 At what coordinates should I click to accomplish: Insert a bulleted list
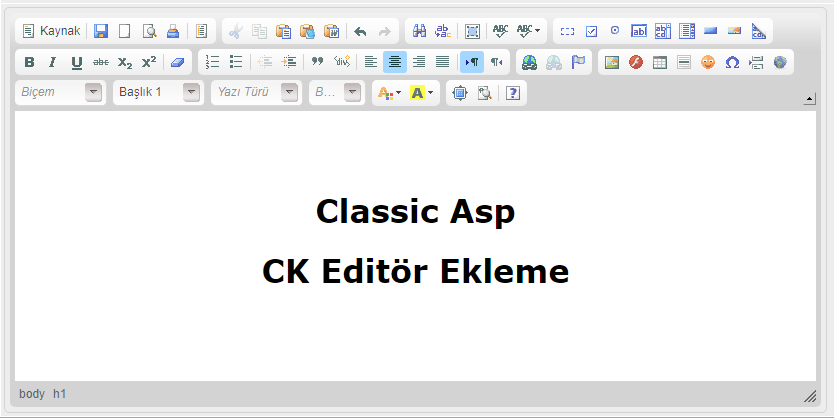[236, 62]
